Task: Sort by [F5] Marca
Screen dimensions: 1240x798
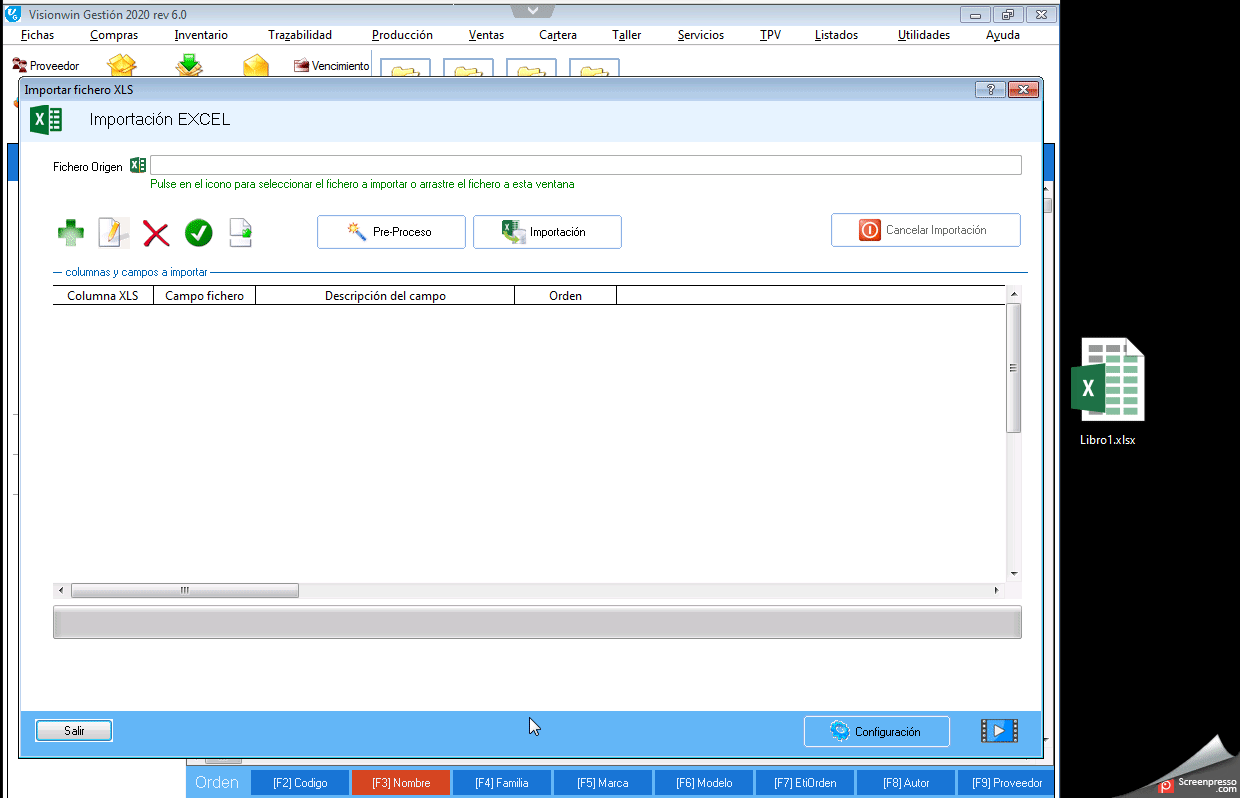Action: click(x=603, y=783)
